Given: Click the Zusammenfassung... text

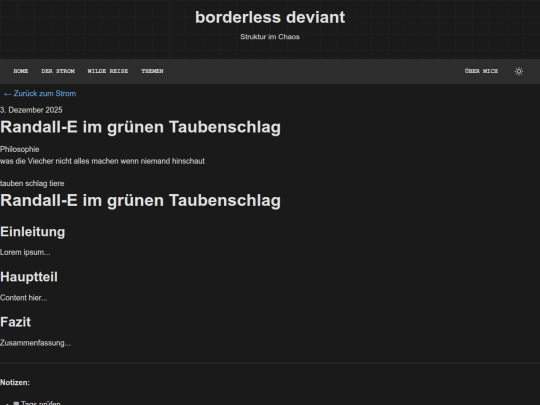Looking at the screenshot, I should tap(35, 343).
